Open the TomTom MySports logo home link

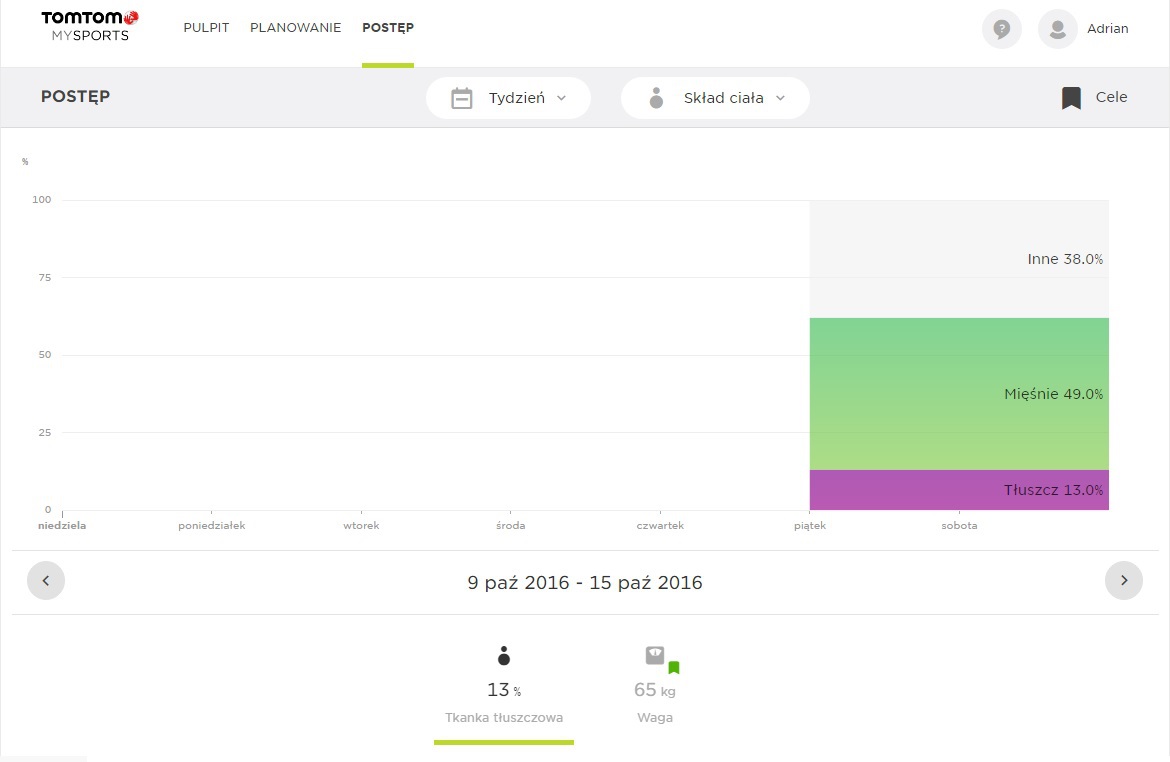90,26
